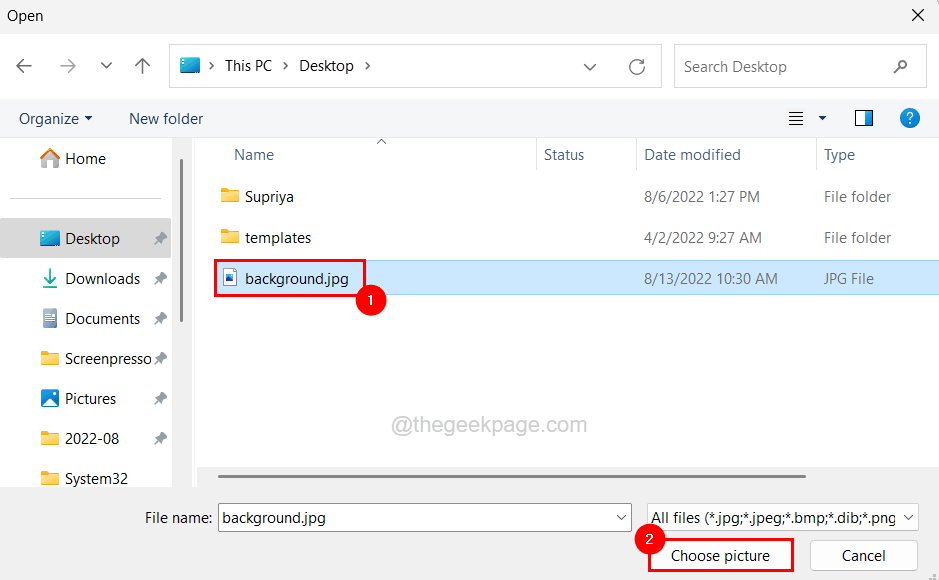Open the file type filter dropdown

pyautogui.click(x=781, y=518)
